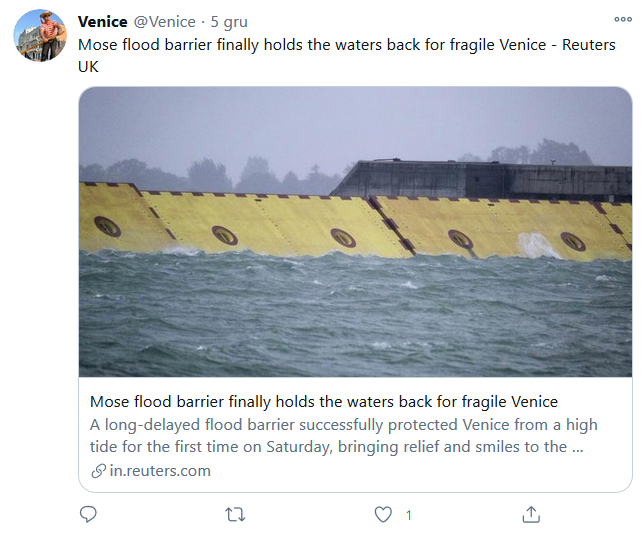Screen dimensions: 644x535
Task: Click the reply speech bubble icon
Action: 88,514
